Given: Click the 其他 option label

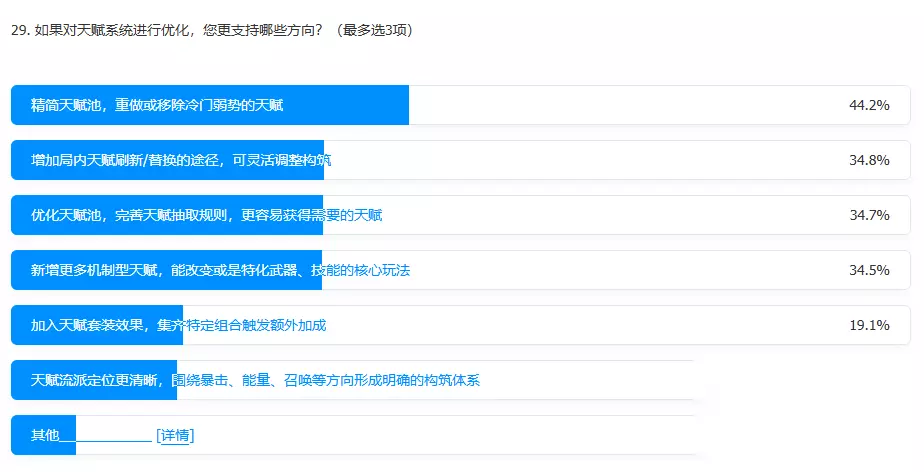Looking at the screenshot, I should click(x=45, y=435).
